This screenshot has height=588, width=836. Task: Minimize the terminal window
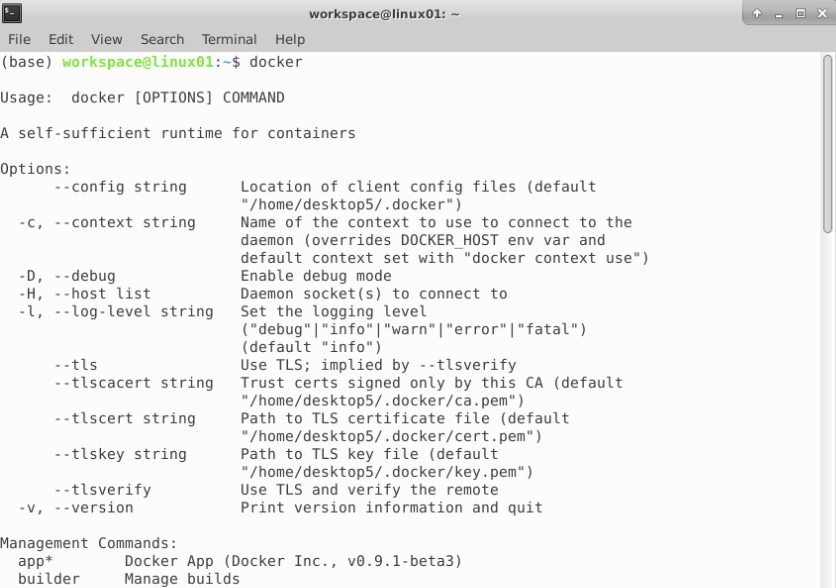(778, 14)
